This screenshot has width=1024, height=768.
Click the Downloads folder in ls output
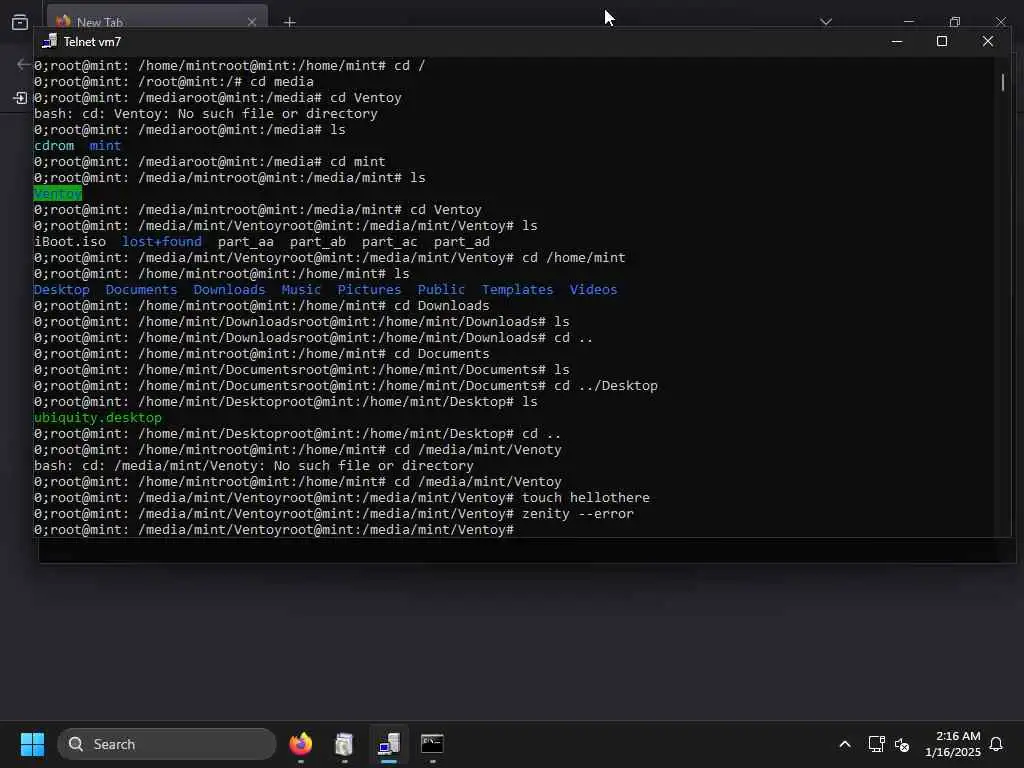(229, 289)
